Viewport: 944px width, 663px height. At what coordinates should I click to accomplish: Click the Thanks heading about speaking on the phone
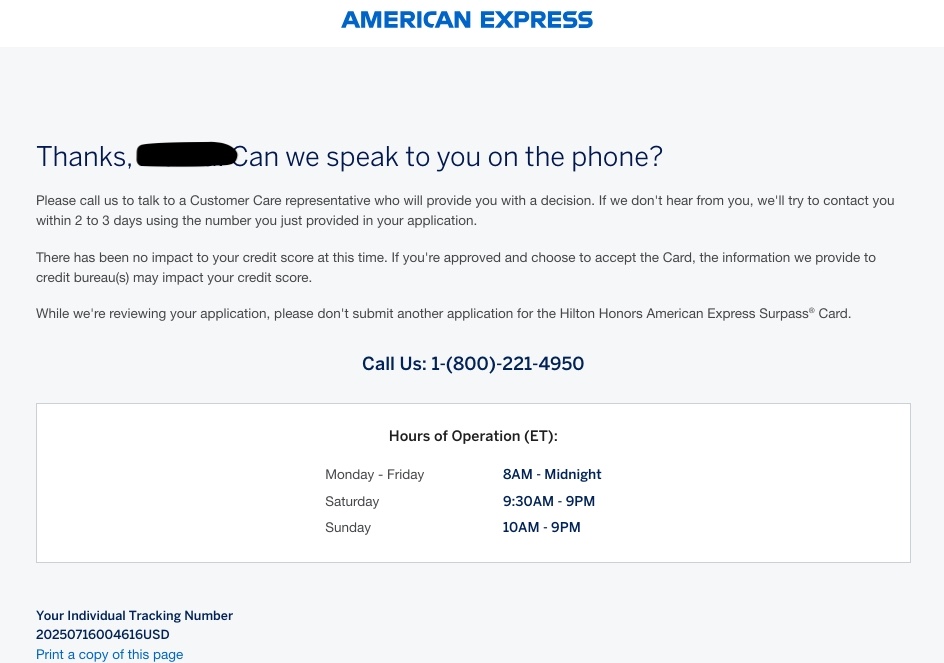349,157
